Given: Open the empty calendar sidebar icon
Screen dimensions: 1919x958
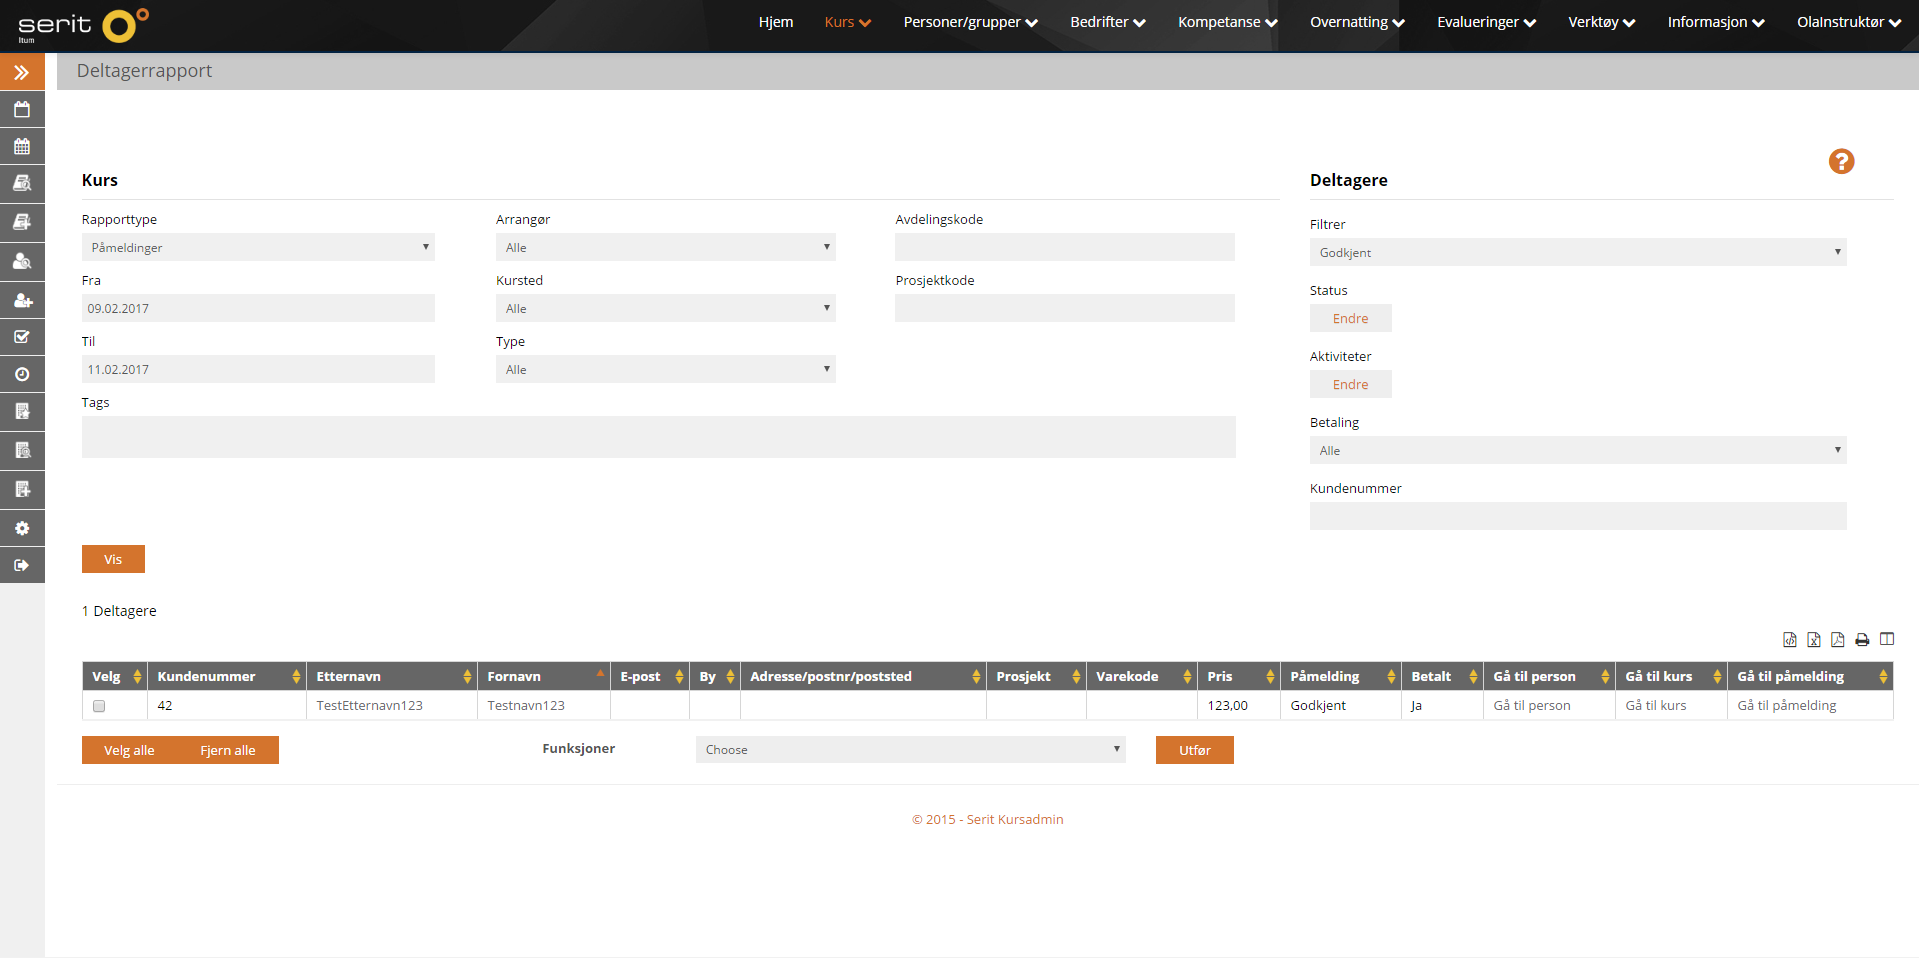Looking at the screenshot, I should pos(22,109).
